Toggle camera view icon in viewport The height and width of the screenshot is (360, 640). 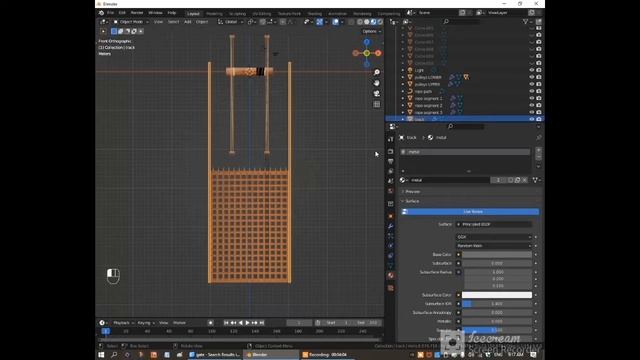(377, 93)
